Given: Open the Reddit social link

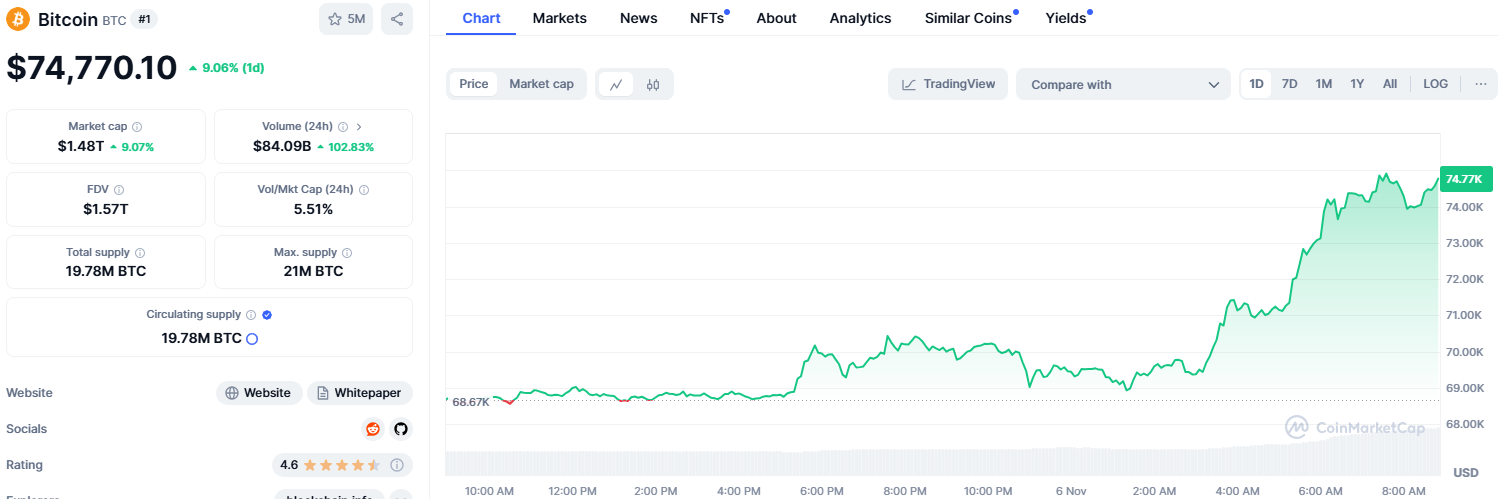Looking at the screenshot, I should coord(373,429).
